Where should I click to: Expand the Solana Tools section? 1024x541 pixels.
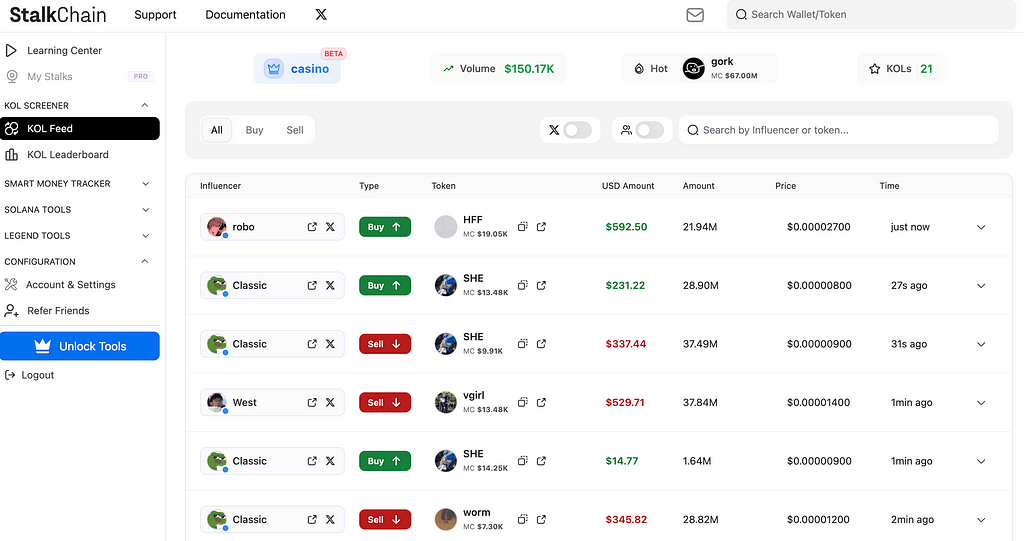(x=146, y=210)
